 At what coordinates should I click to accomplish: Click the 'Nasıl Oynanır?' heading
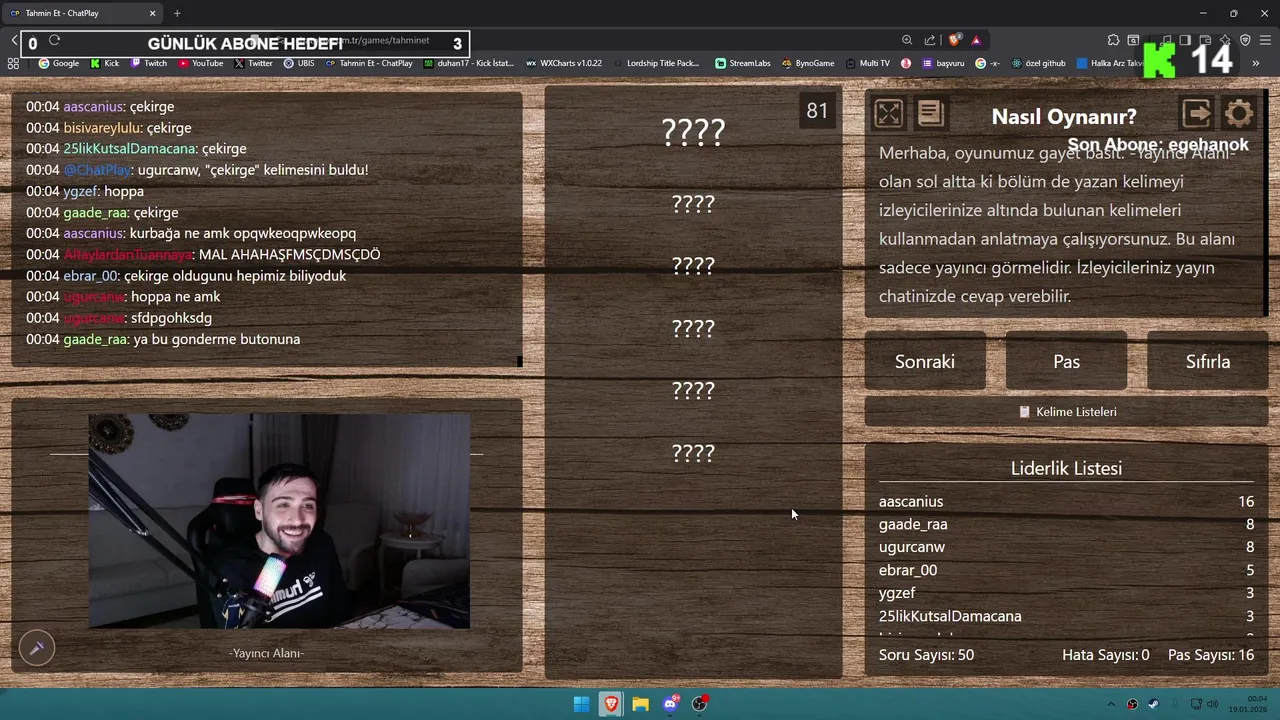point(1064,117)
